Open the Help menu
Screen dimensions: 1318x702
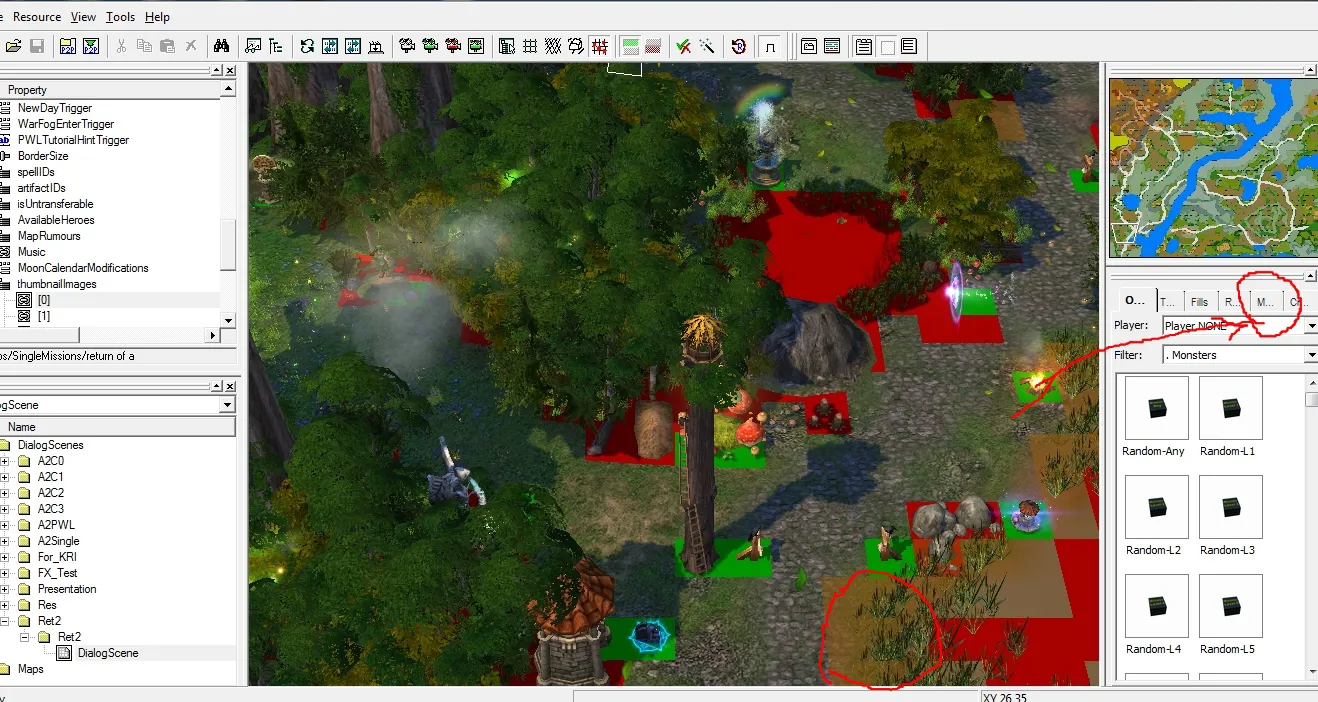point(157,17)
